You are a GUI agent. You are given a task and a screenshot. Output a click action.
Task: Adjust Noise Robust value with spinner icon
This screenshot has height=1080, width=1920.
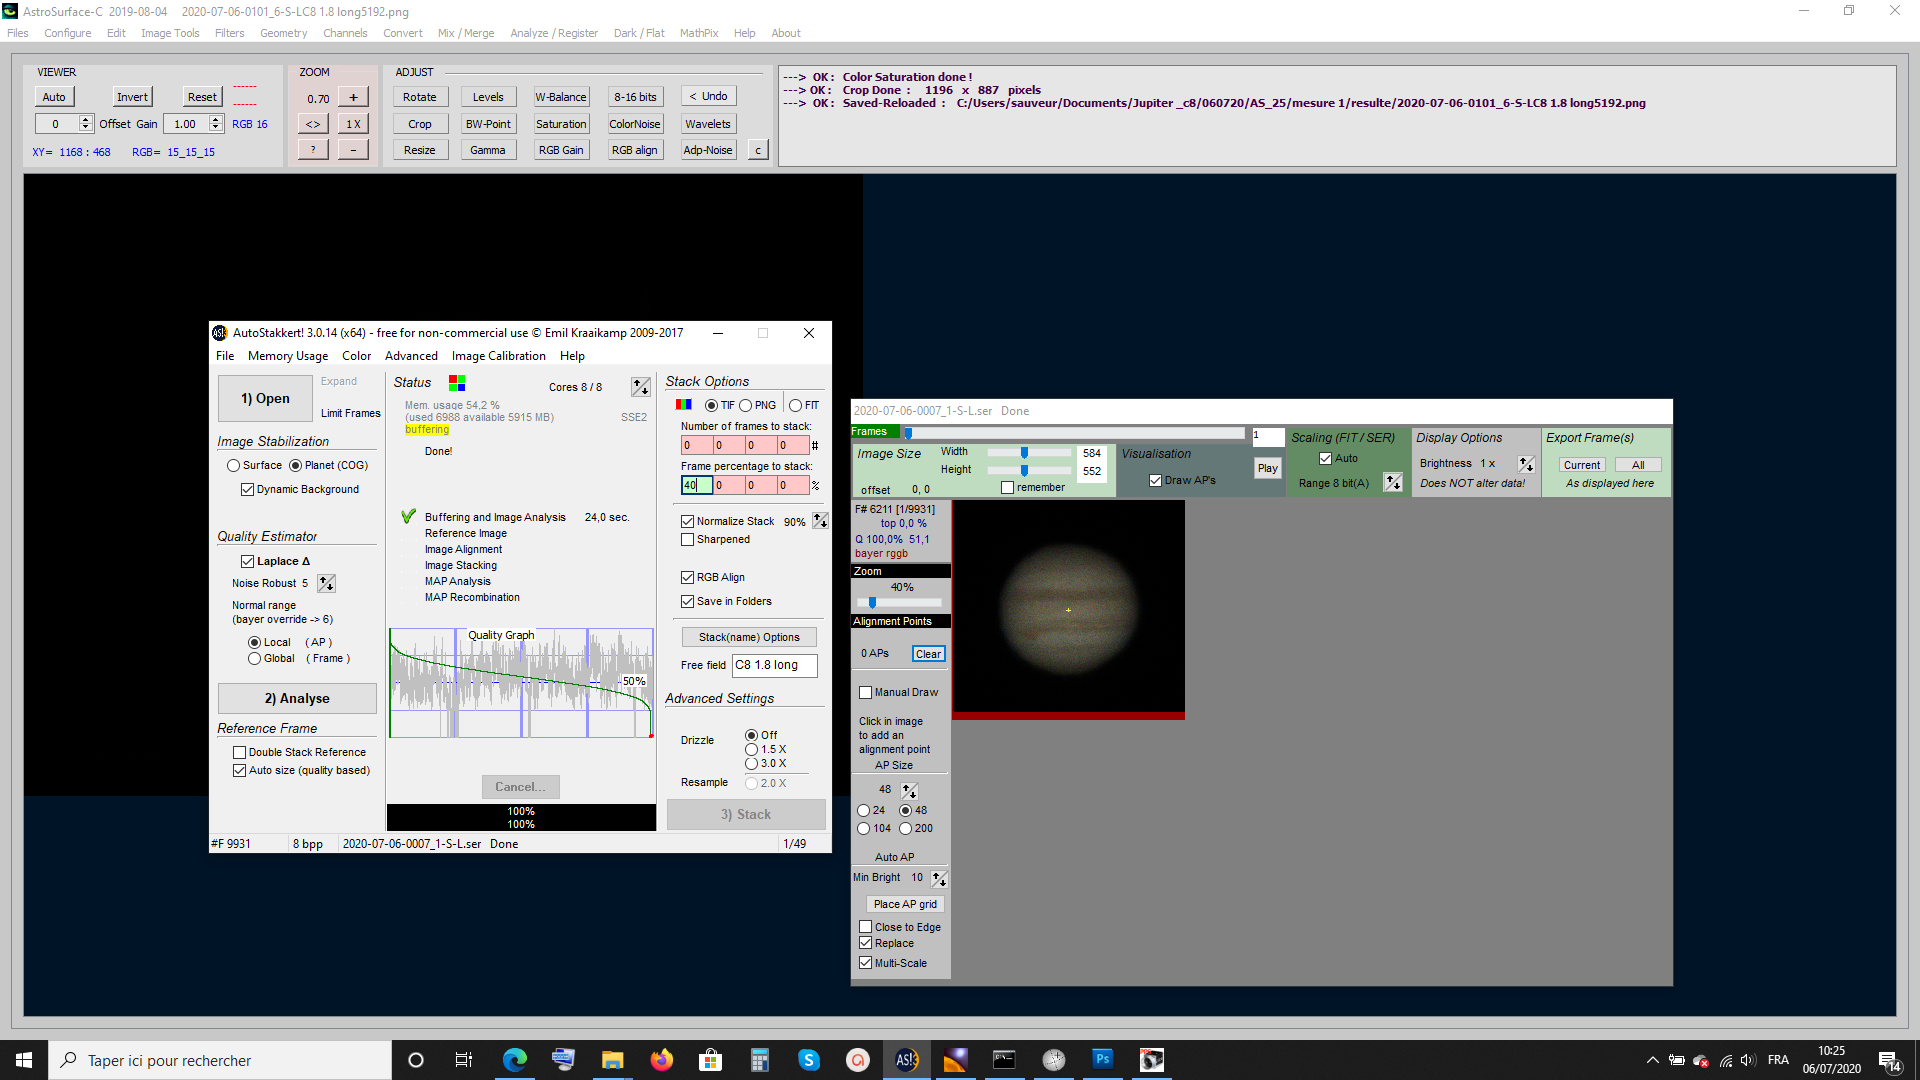click(x=326, y=583)
